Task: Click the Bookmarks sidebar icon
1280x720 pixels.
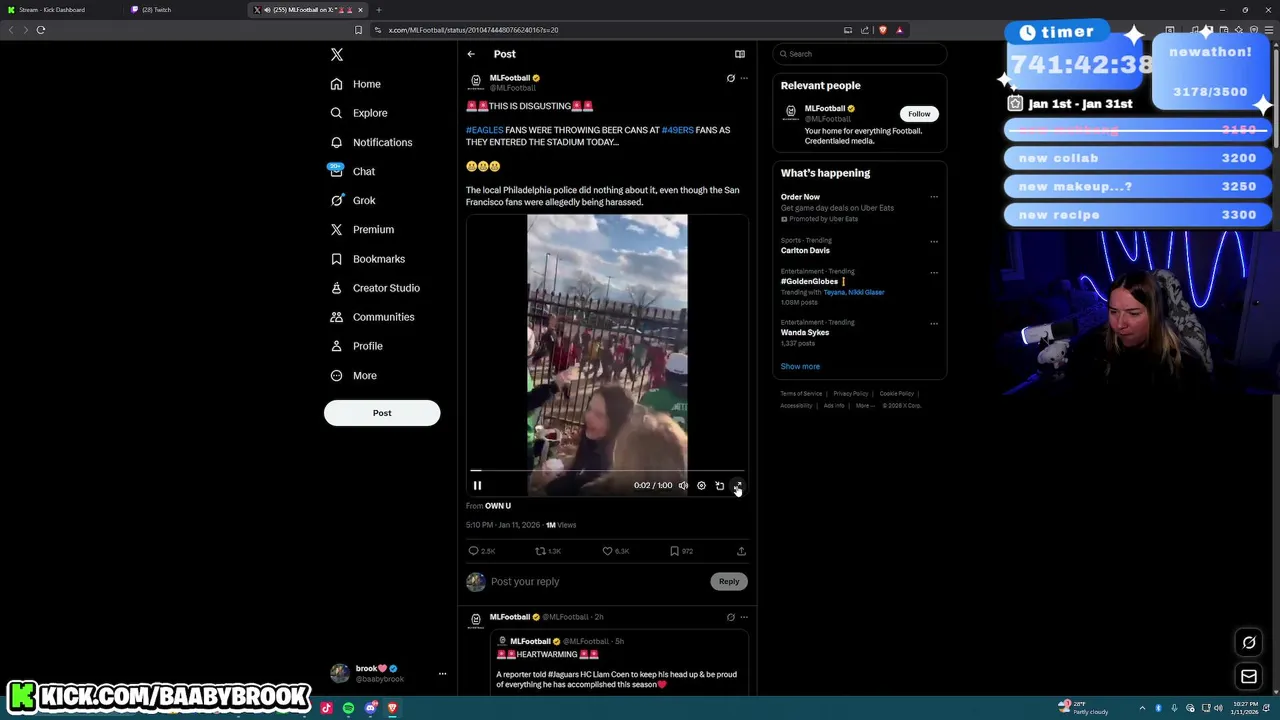Action: [x=337, y=259]
